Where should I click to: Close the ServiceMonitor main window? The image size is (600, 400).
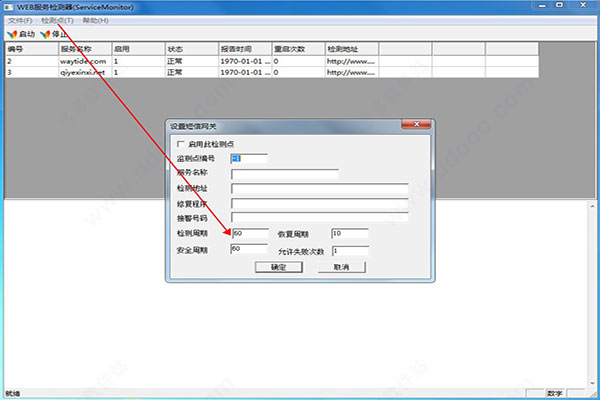coord(583,5)
